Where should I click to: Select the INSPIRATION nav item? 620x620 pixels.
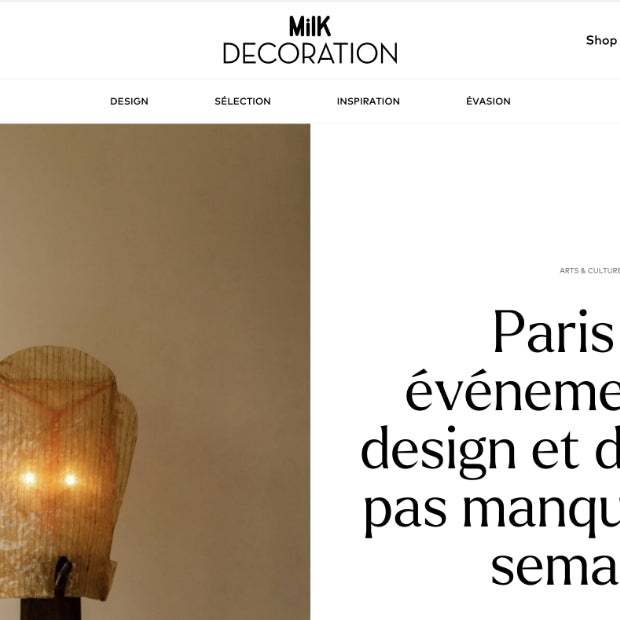tap(368, 101)
